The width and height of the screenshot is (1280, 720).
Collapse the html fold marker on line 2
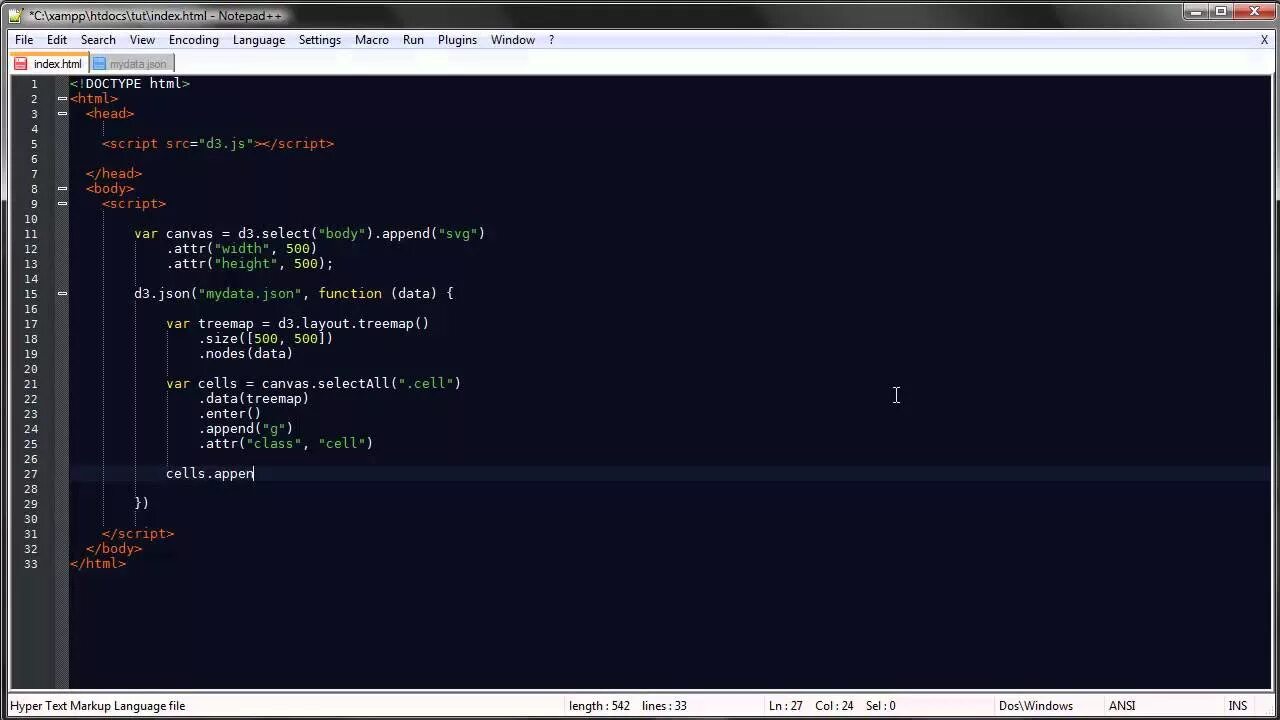click(x=62, y=98)
